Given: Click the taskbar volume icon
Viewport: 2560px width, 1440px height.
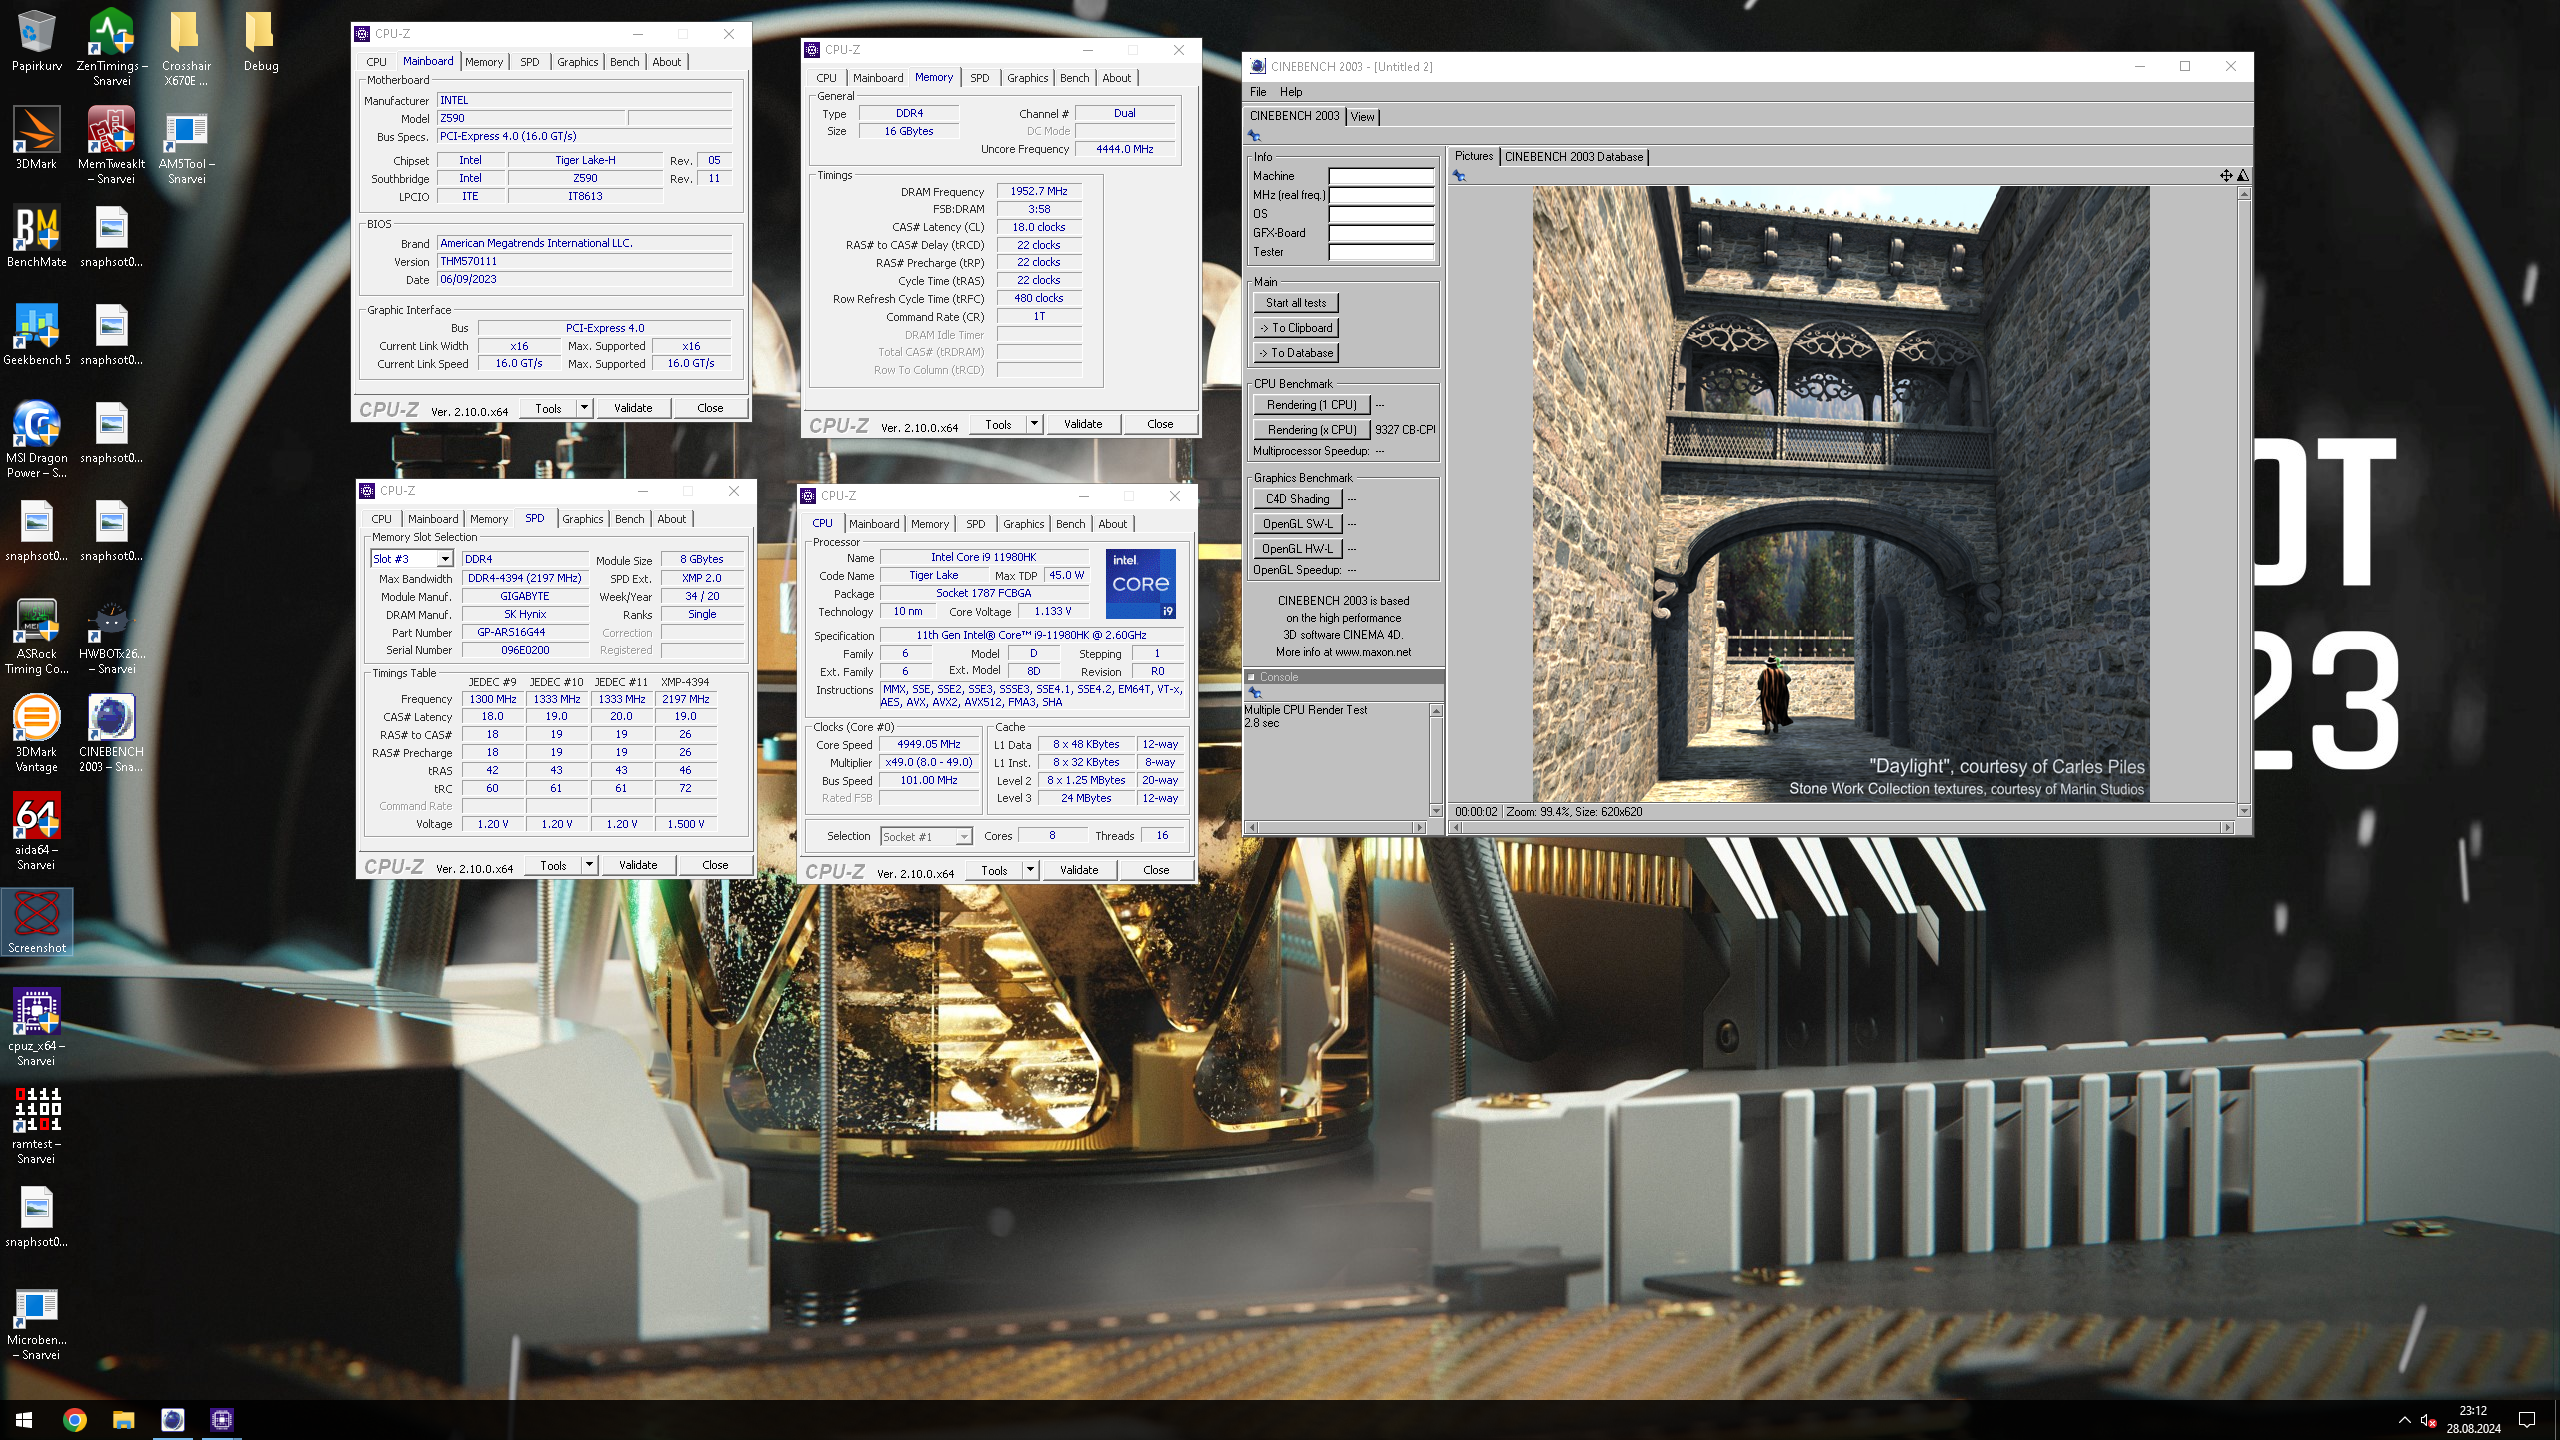Looking at the screenshot, I should point(2428,1419).
